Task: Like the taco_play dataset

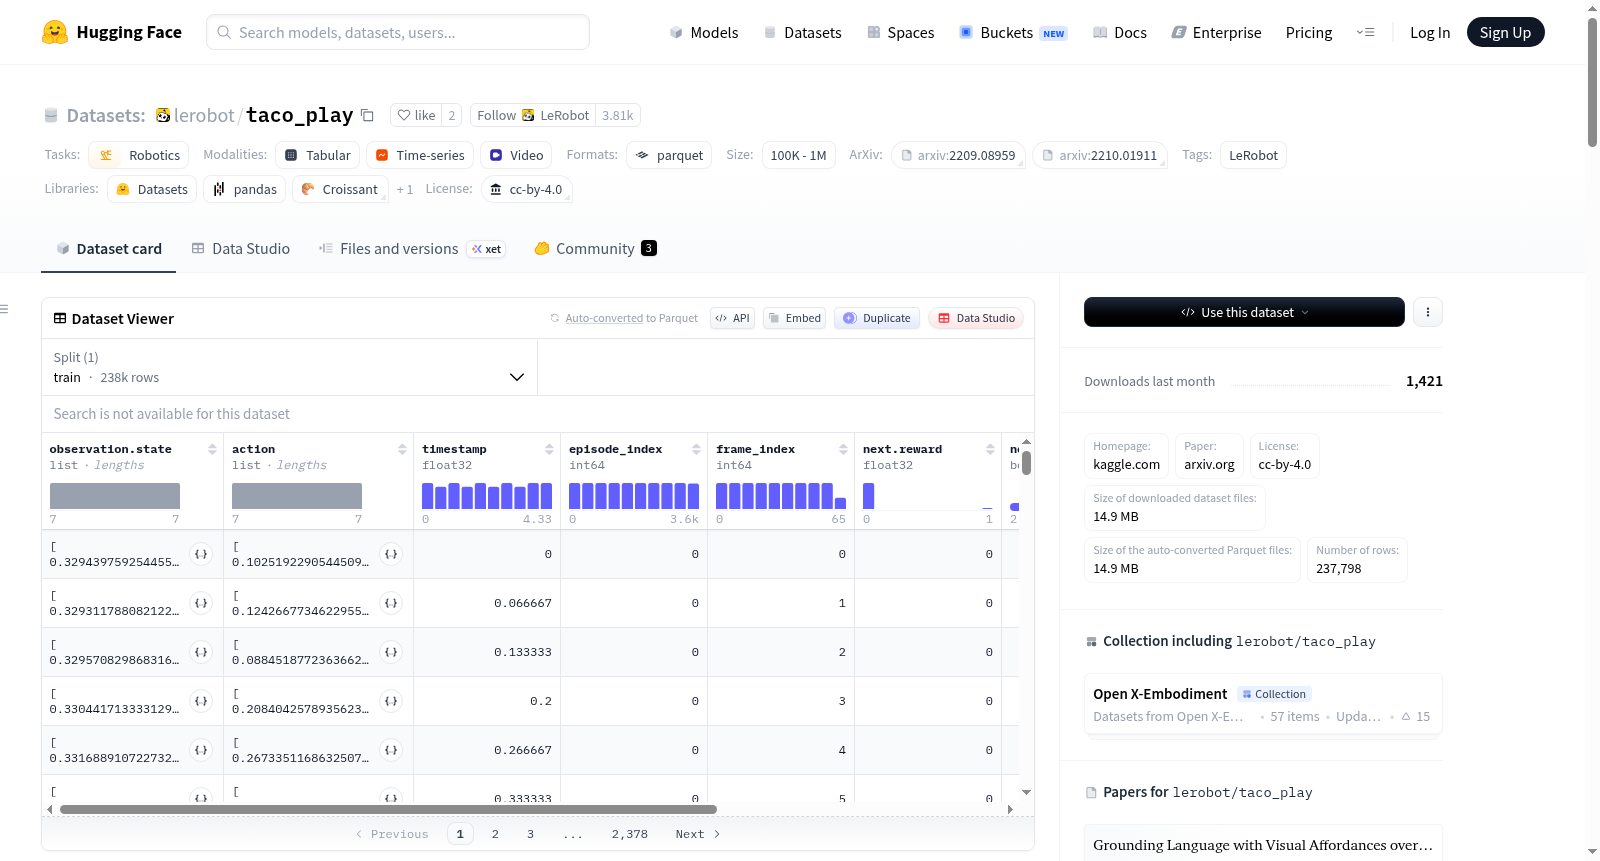Action: pos(416,115)
